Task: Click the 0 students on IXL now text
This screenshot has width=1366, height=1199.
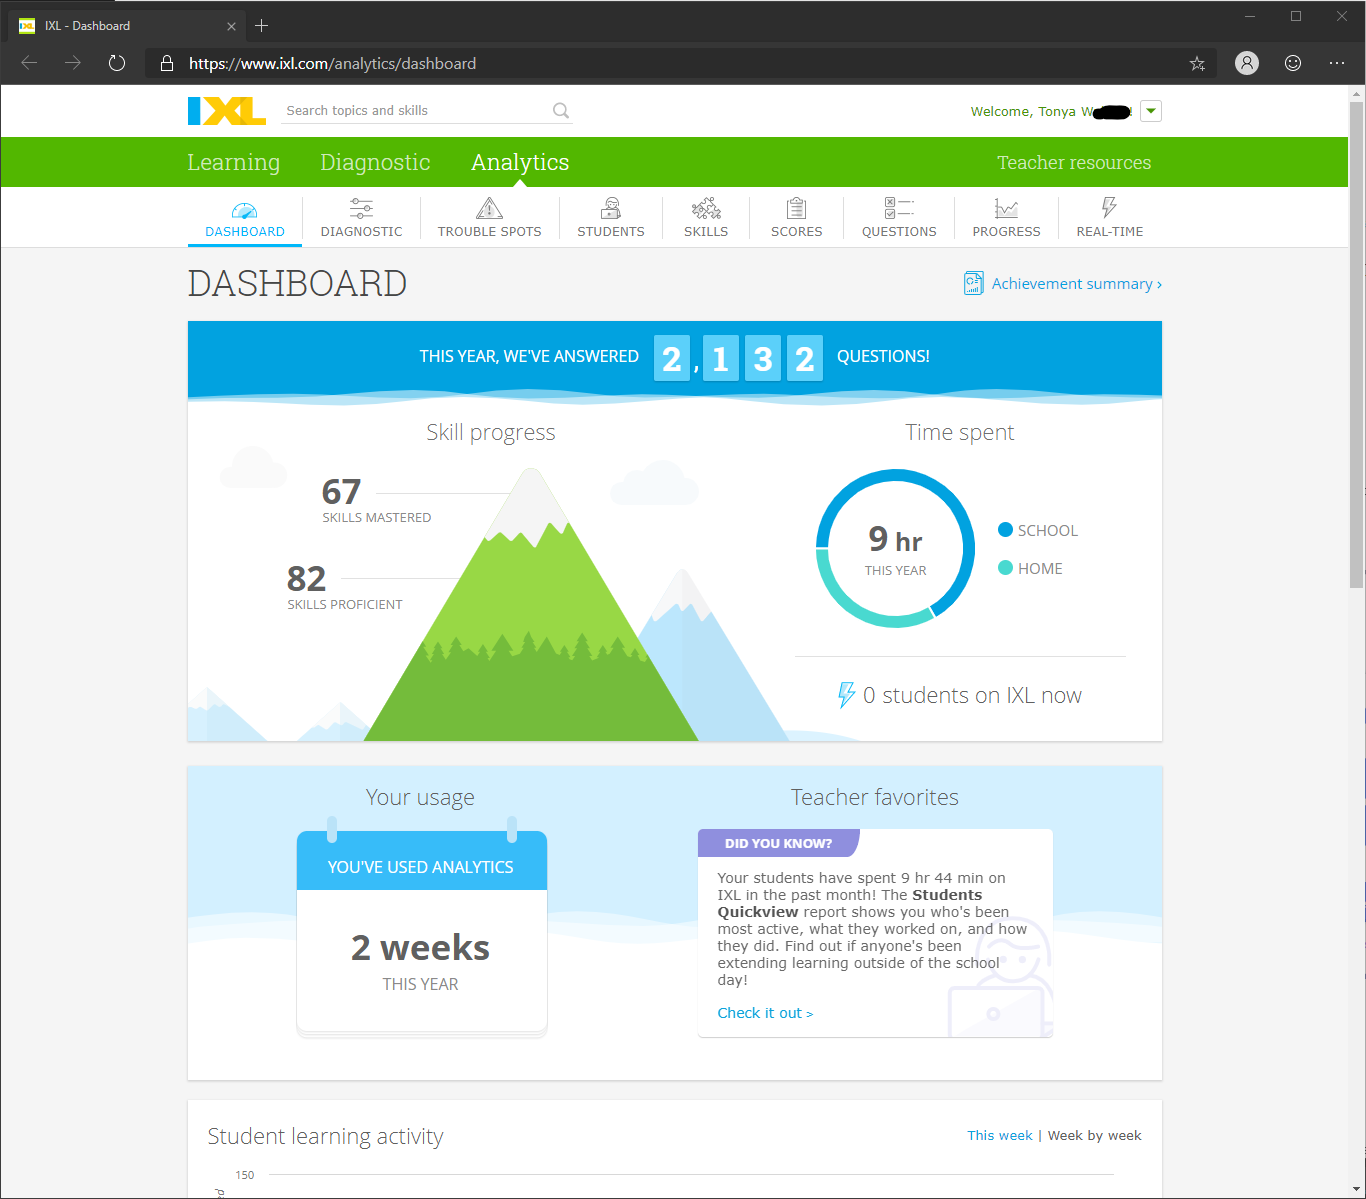Action: click(972, 695)
